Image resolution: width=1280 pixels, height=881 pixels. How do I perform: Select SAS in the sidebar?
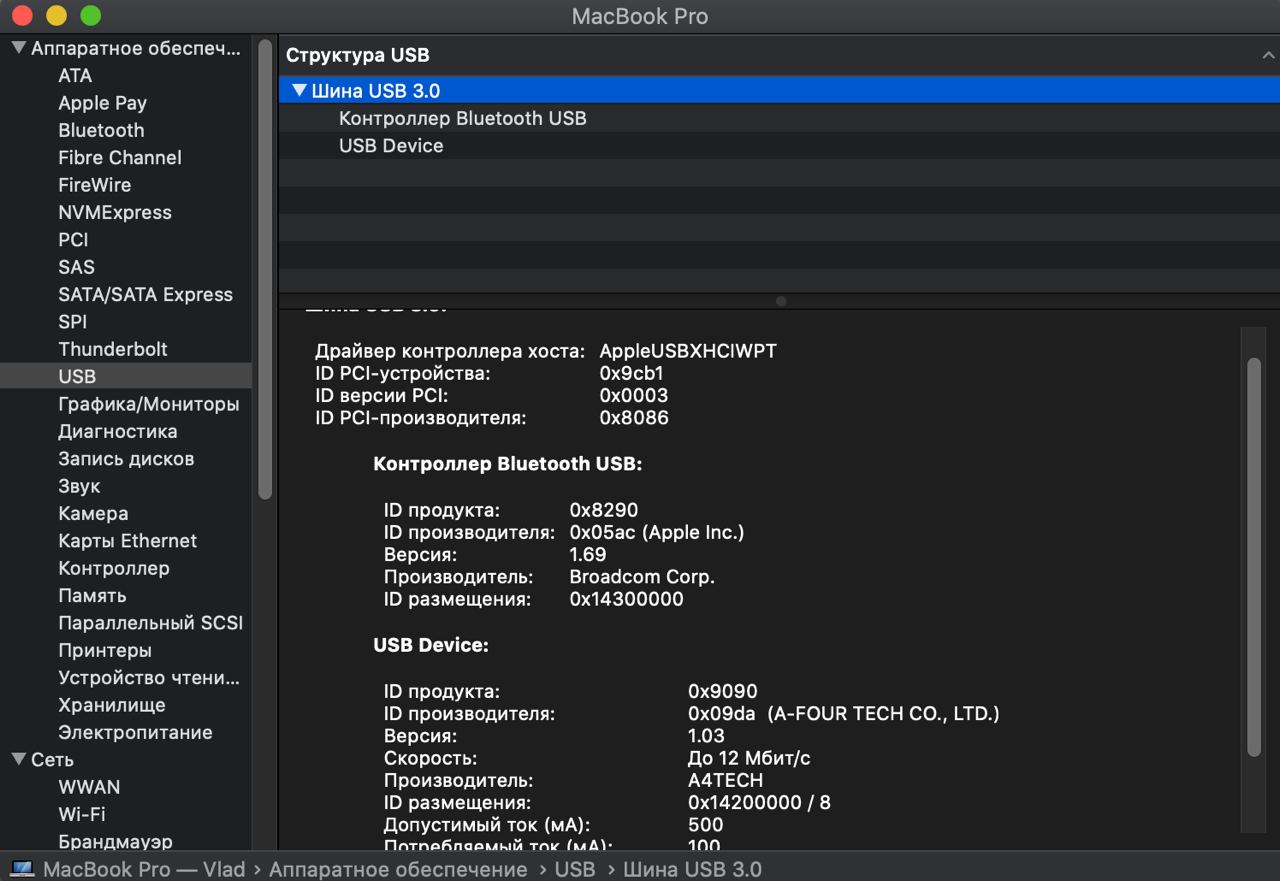coord(76,267)
